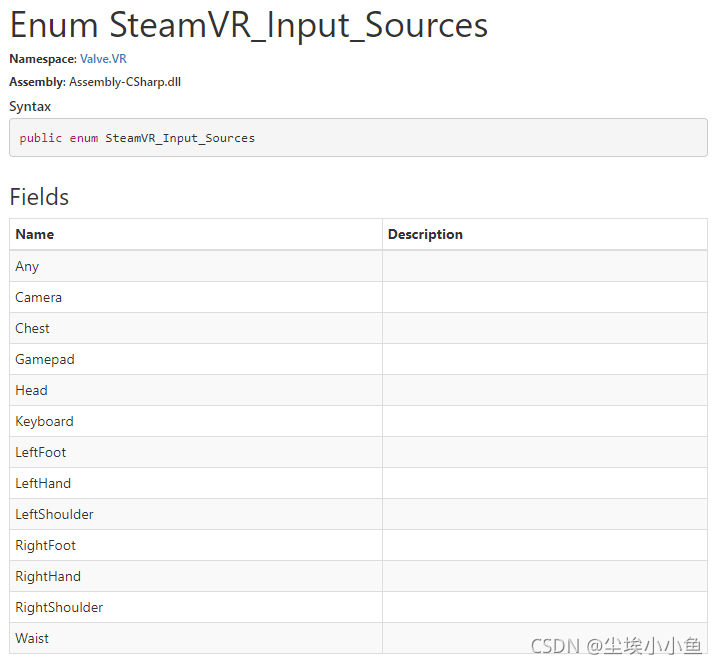Select the 'Waist' field name
717x664 pixels.
[x=32, y=638]
